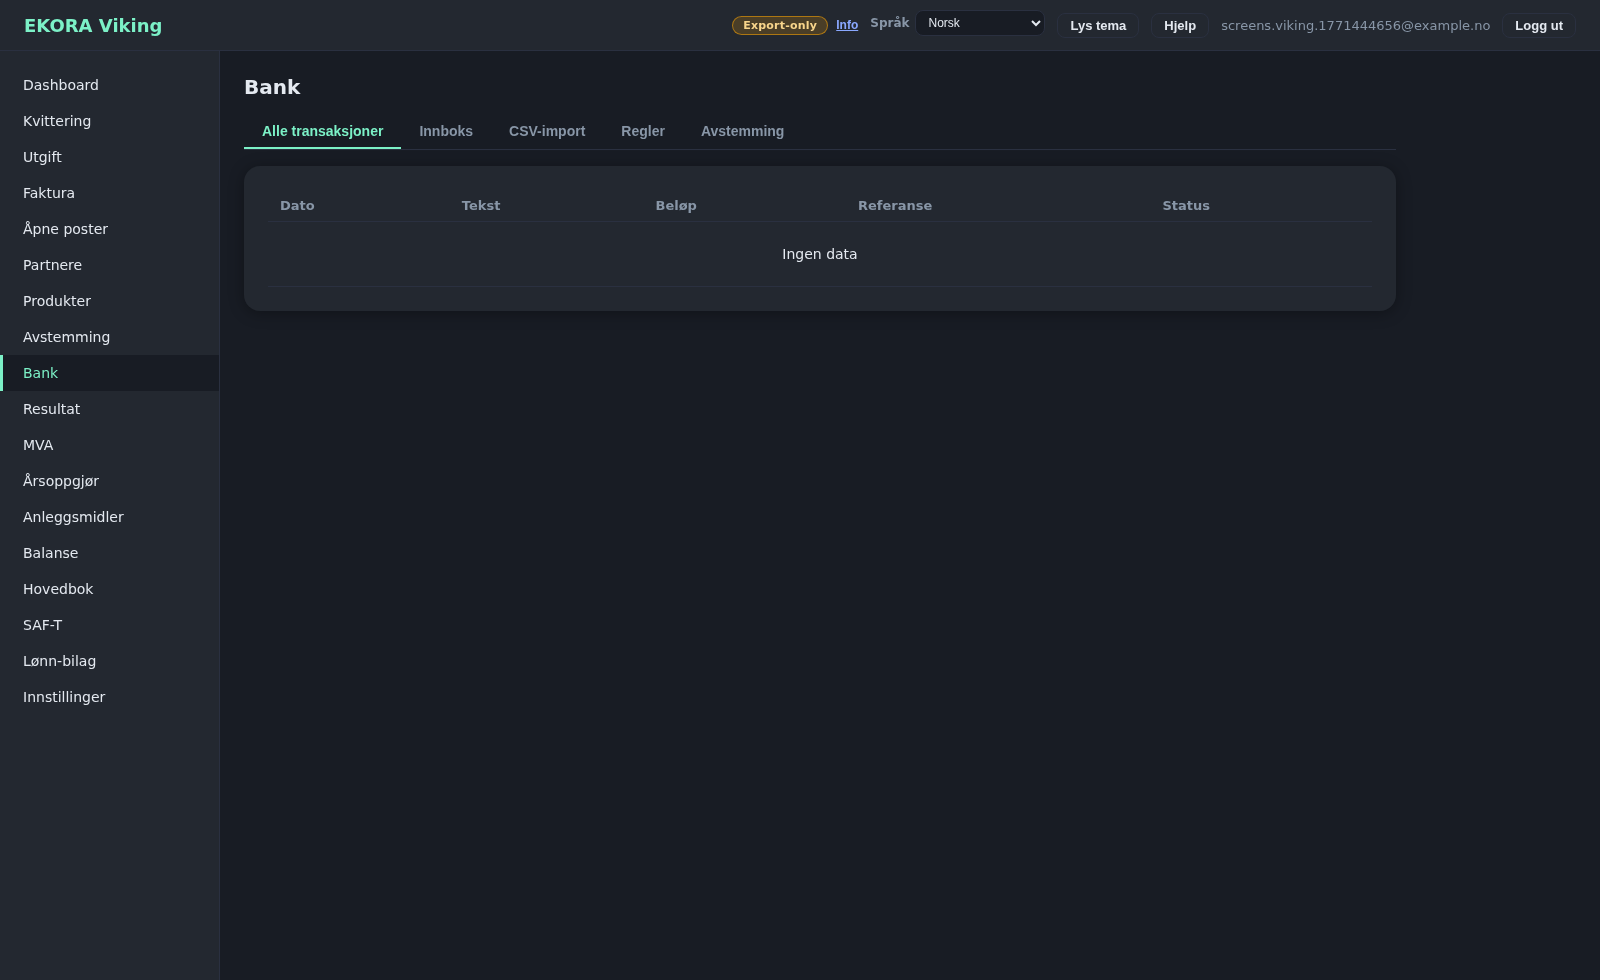Image resolution: width=1600 pixels, height=980 pixels.
Task: Select the Regler tab
Action: 642,131
